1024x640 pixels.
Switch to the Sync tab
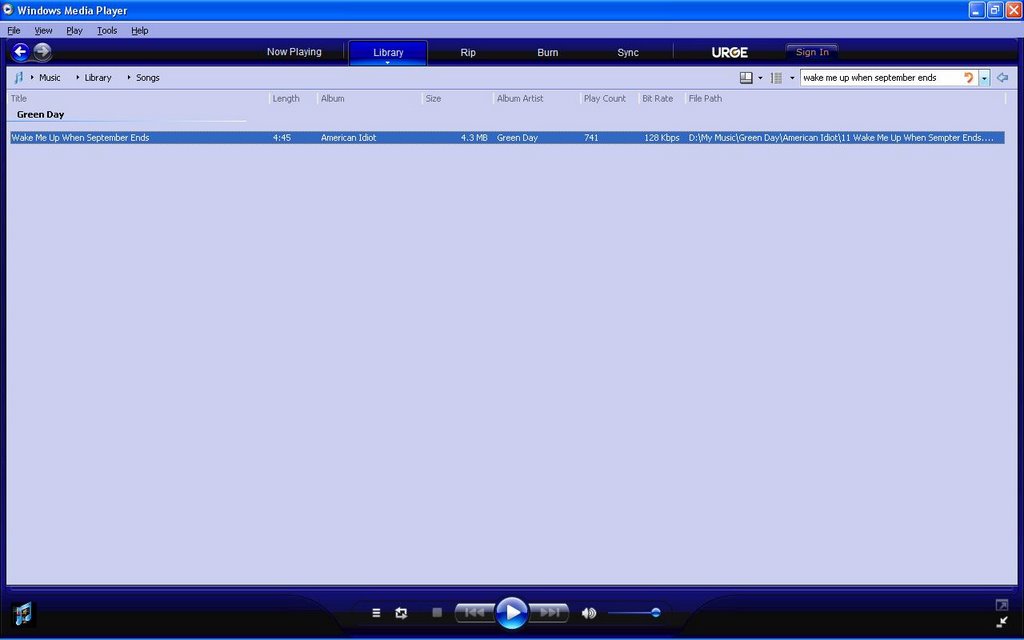point(628,52)
